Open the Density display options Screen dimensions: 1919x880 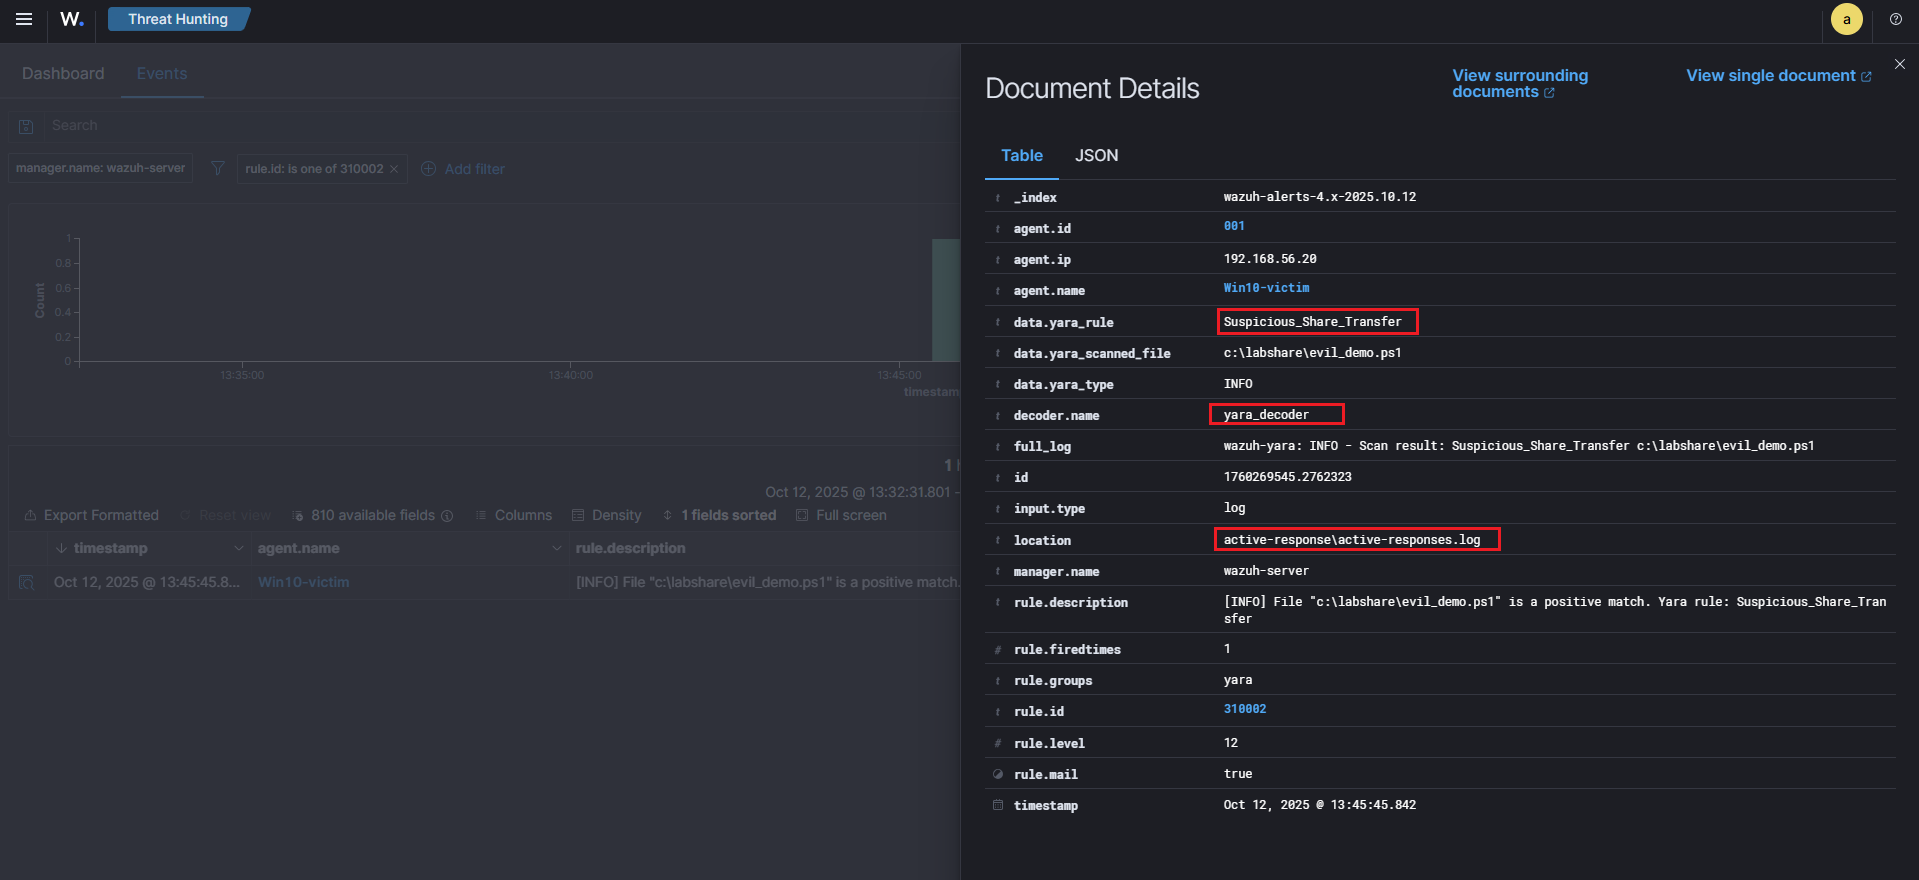click(x=606, y=515)
